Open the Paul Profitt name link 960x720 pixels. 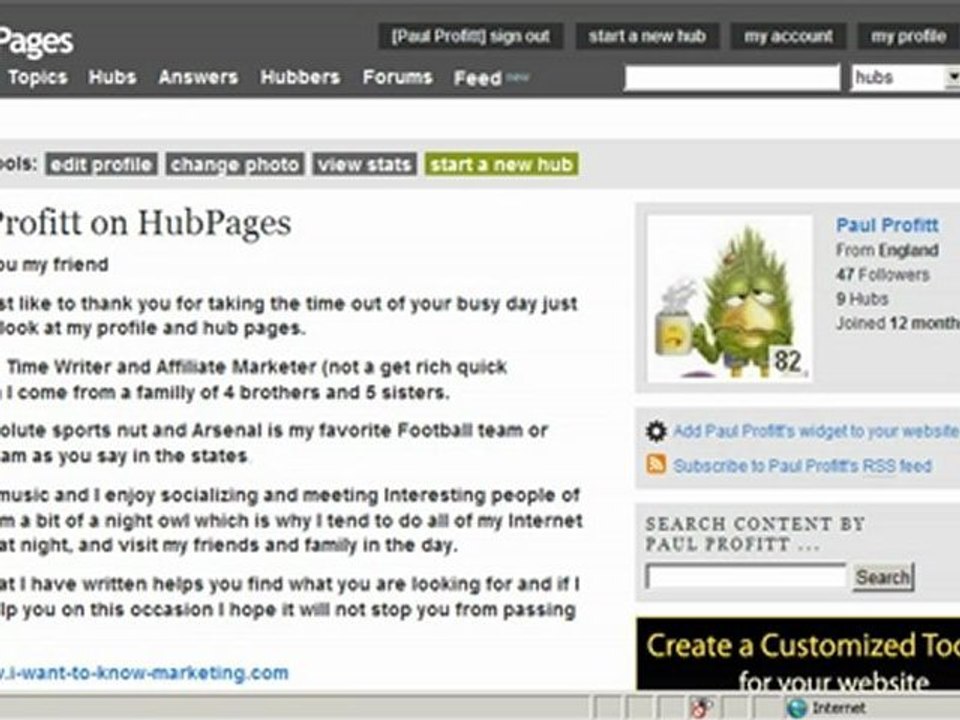point(887,225)
